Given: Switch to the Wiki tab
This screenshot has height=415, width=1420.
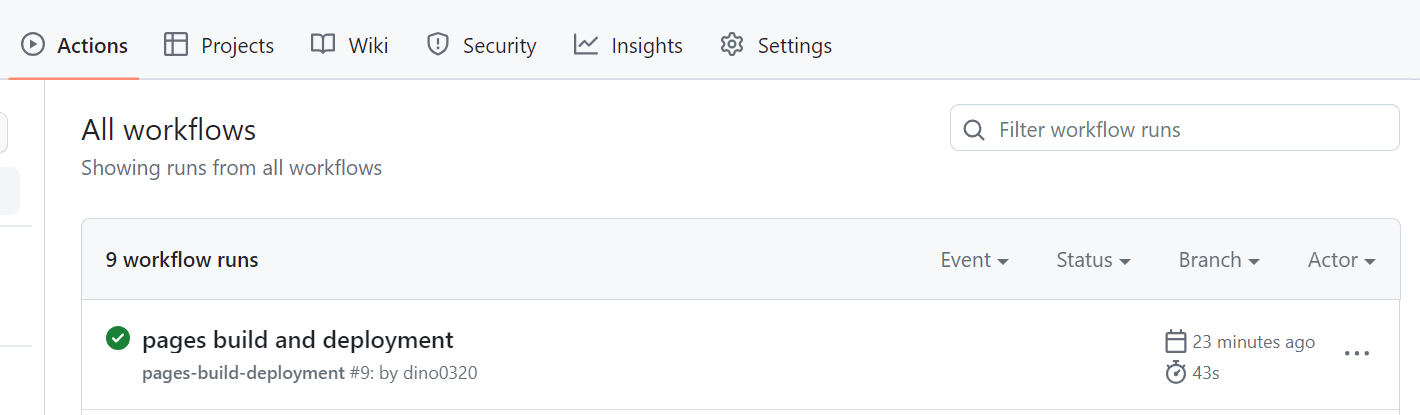Looking at the screenshot, I should click(349, 45).
